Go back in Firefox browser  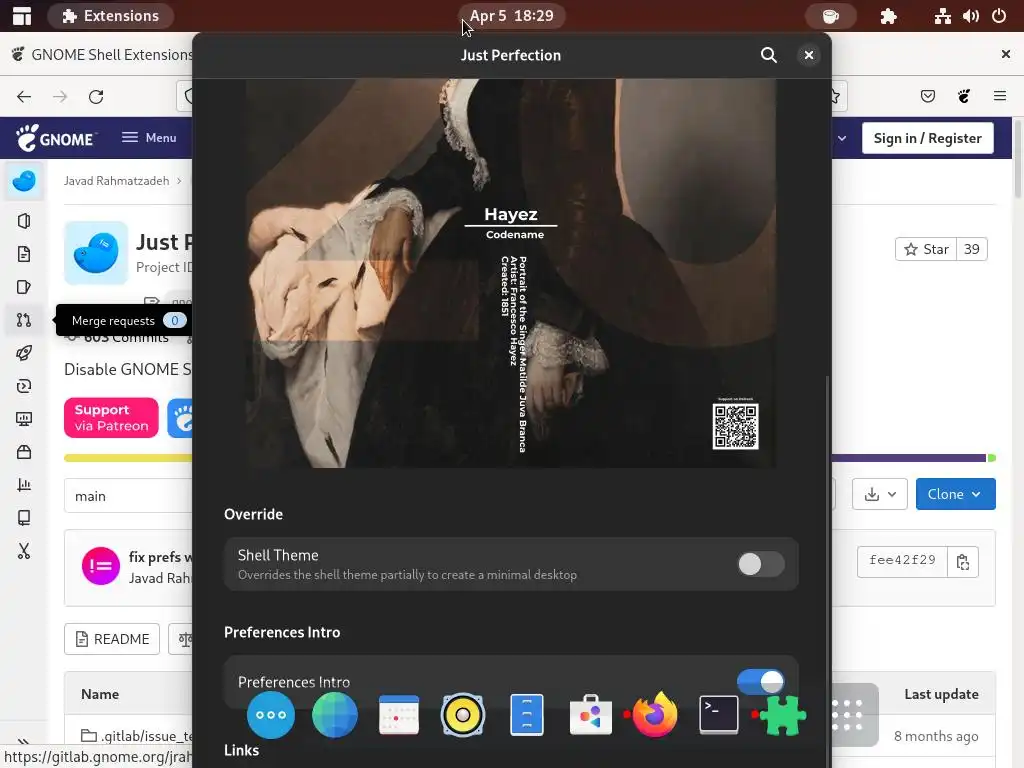tap(24, 97)
